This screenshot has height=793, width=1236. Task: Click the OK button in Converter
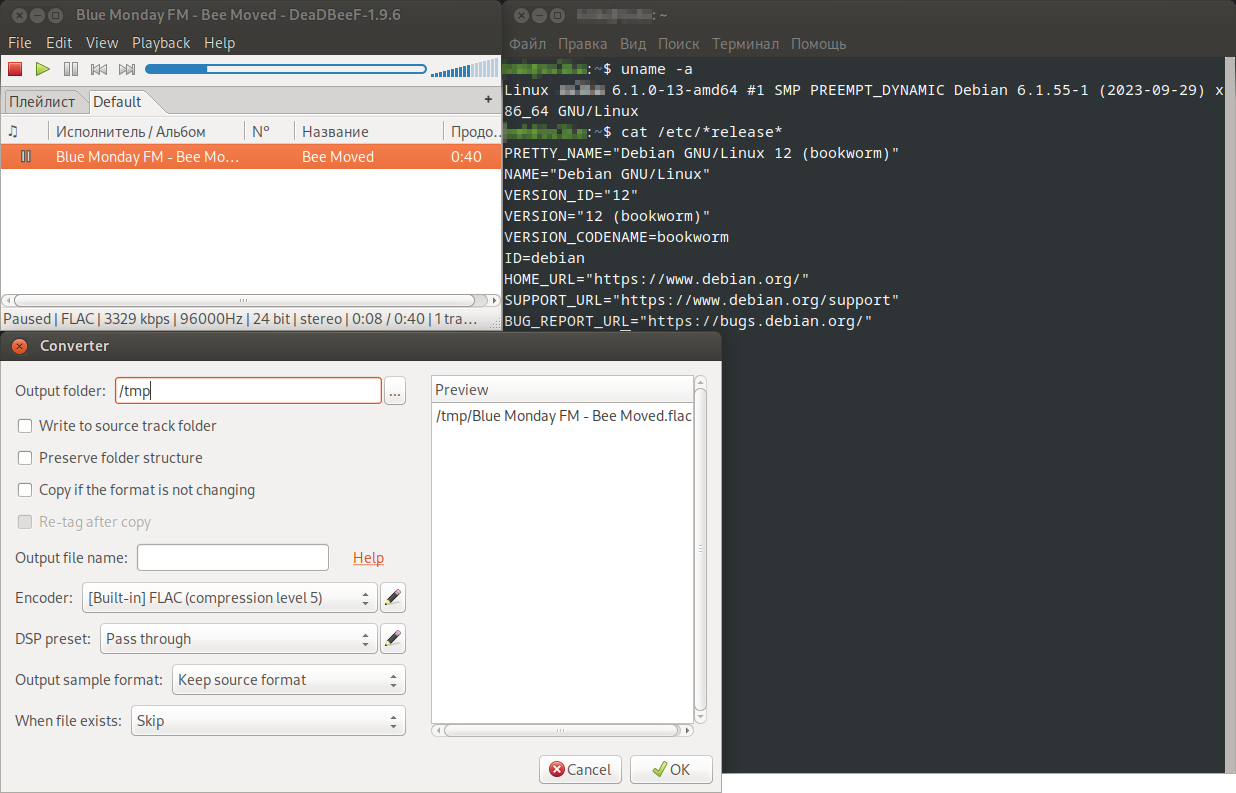tap(671, 769)
